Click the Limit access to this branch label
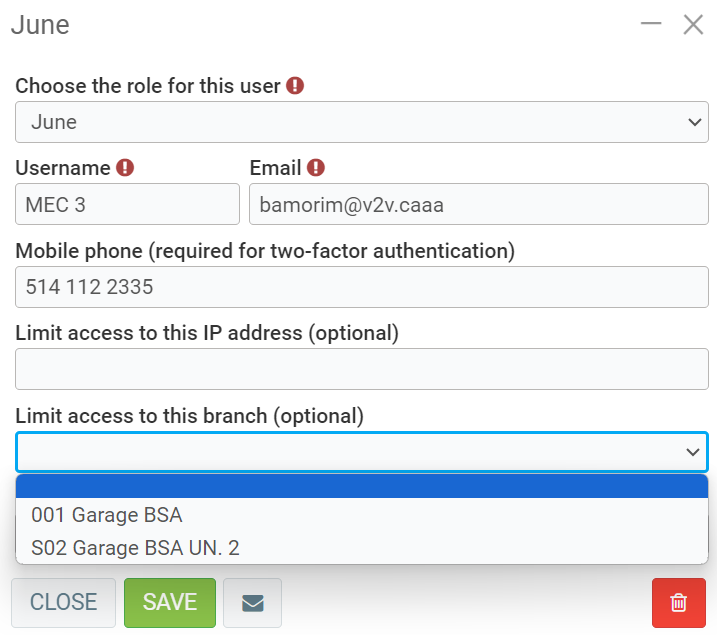Screen dimensions: 717x635 coord(189,415)
